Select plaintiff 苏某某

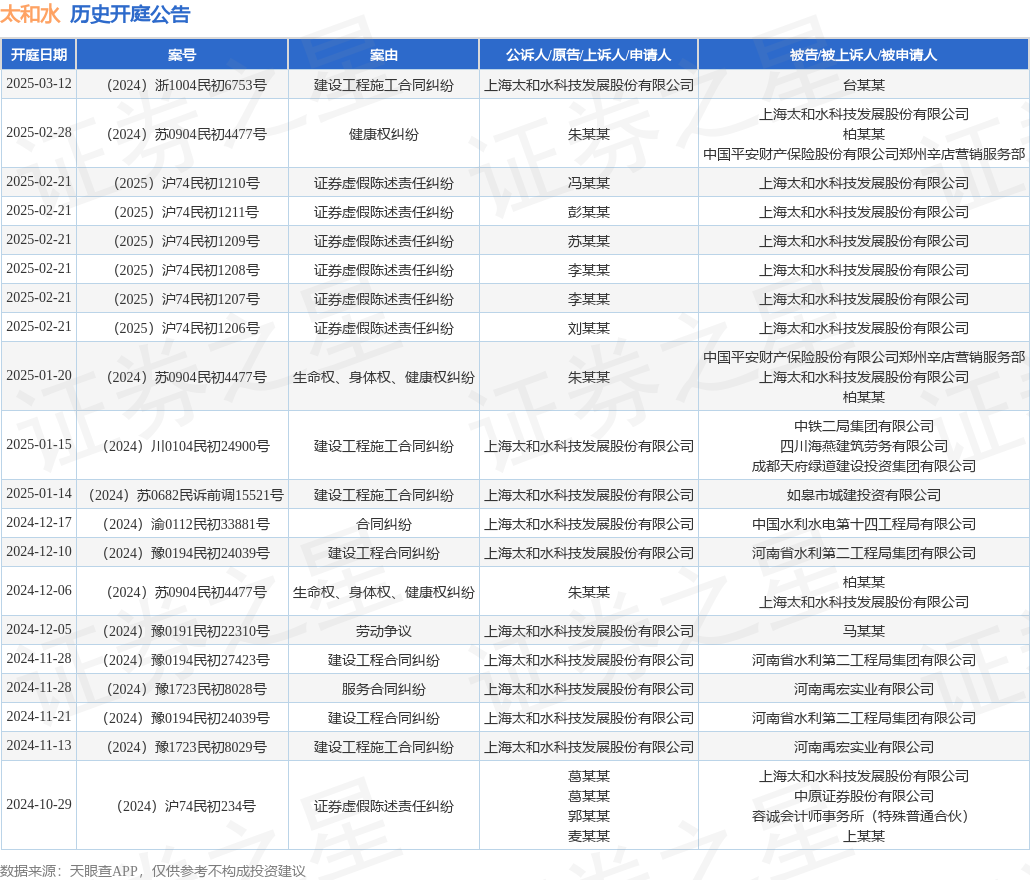point(589,241)
